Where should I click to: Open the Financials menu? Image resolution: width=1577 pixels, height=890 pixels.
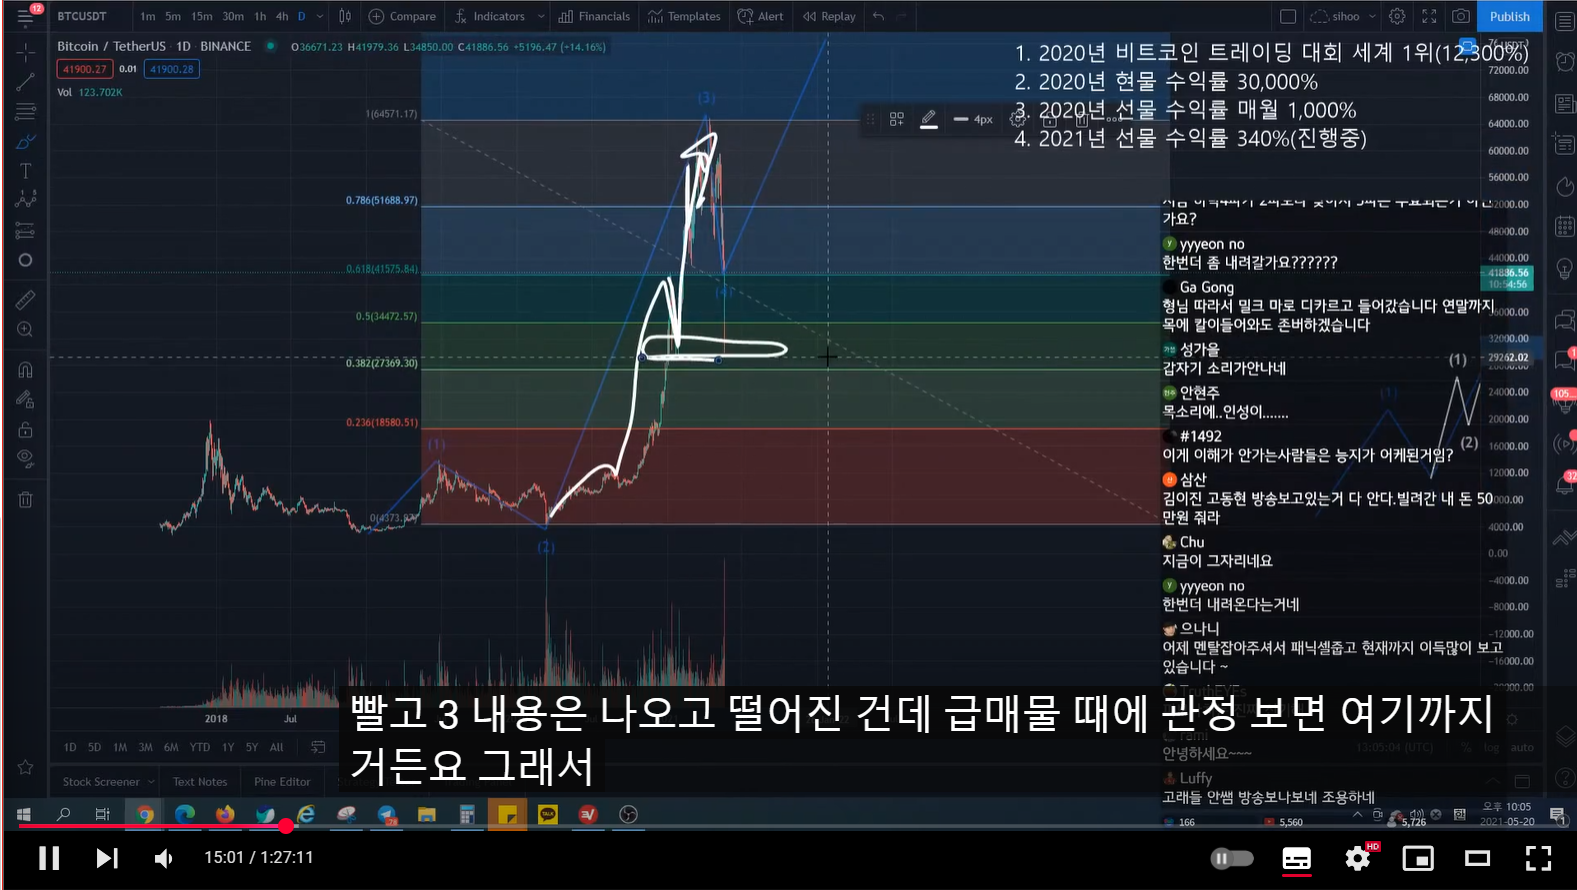click(594, 16)
